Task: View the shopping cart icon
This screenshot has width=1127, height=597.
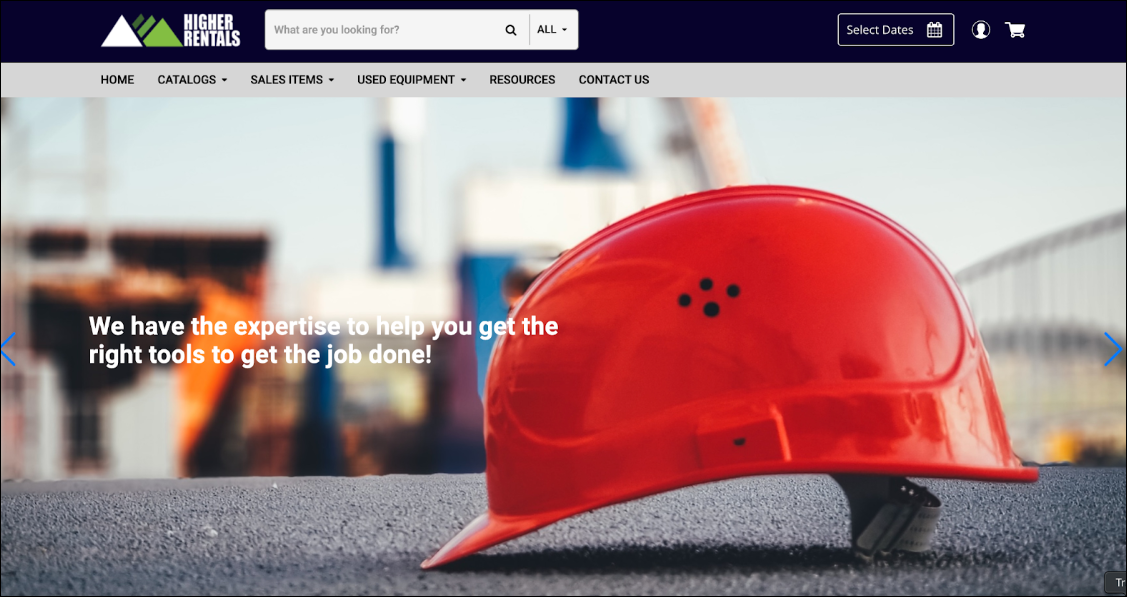Action: [1015, 29]
